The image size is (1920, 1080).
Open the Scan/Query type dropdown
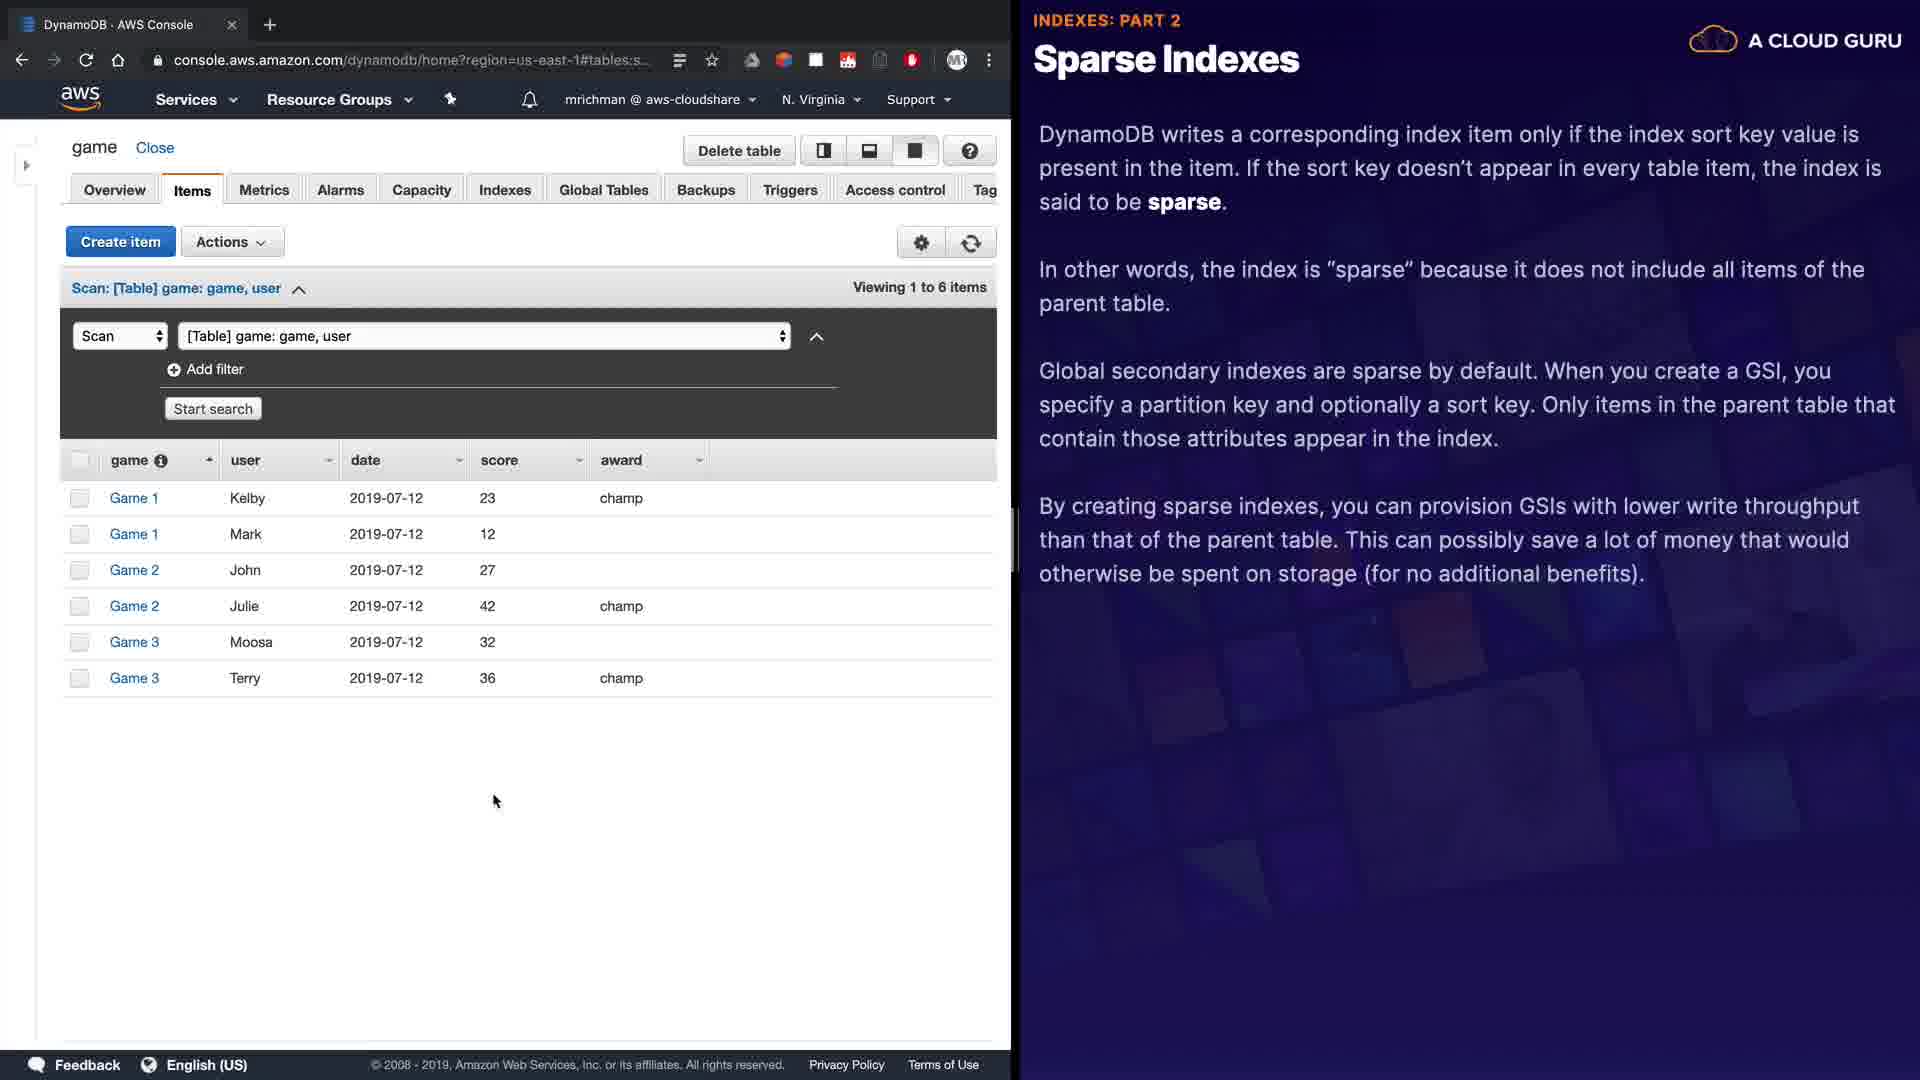tap(120, 336)
